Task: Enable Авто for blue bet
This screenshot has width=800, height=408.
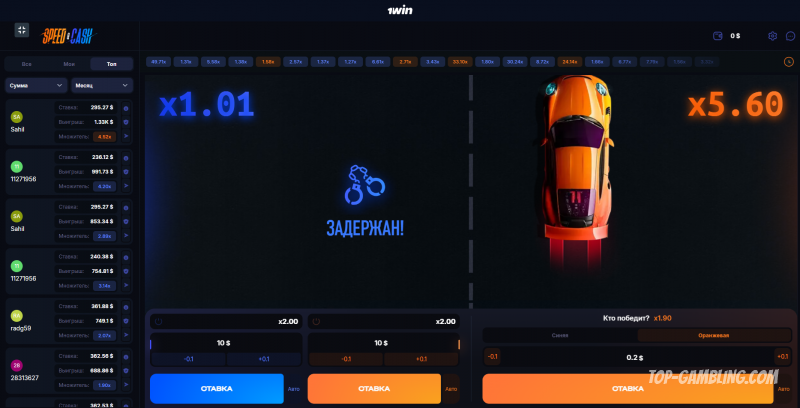Action: (294, 389)
